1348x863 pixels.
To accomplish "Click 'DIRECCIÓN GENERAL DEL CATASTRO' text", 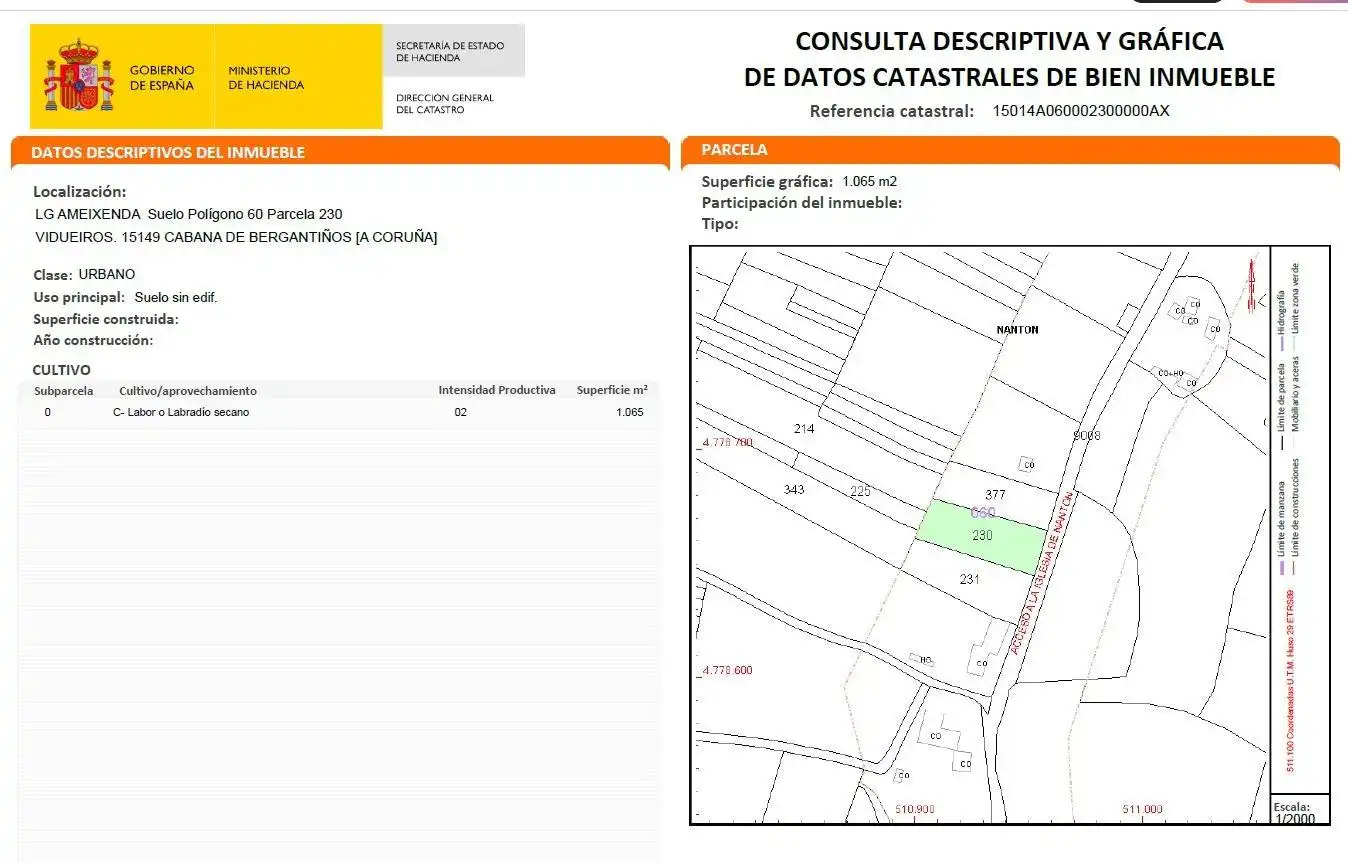I will pos(445,104).
